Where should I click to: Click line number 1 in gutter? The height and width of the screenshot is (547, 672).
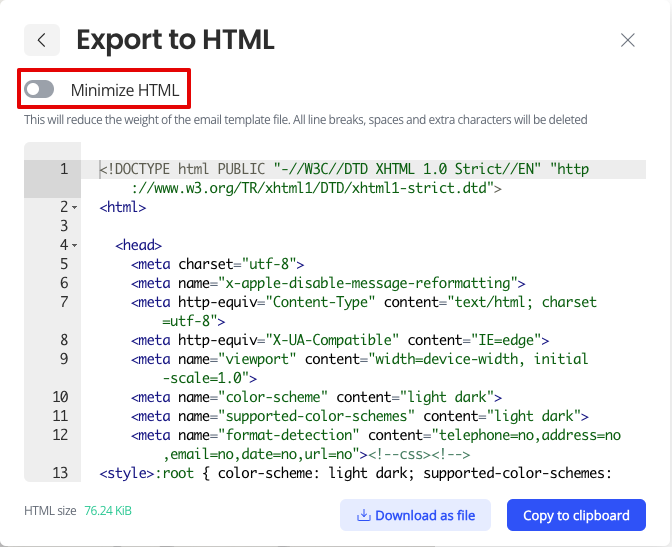[64, 169]
